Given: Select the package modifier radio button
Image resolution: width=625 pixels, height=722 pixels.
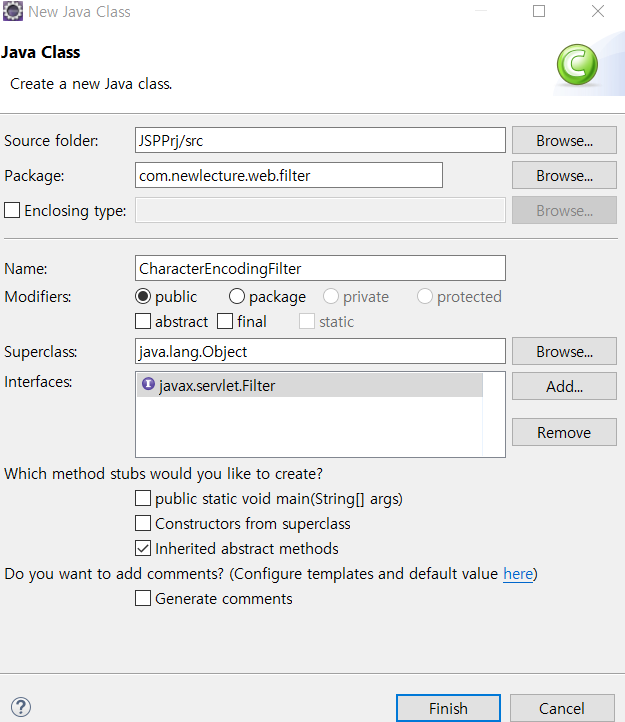Looking at the screenshot, I should tap(237, 297).
